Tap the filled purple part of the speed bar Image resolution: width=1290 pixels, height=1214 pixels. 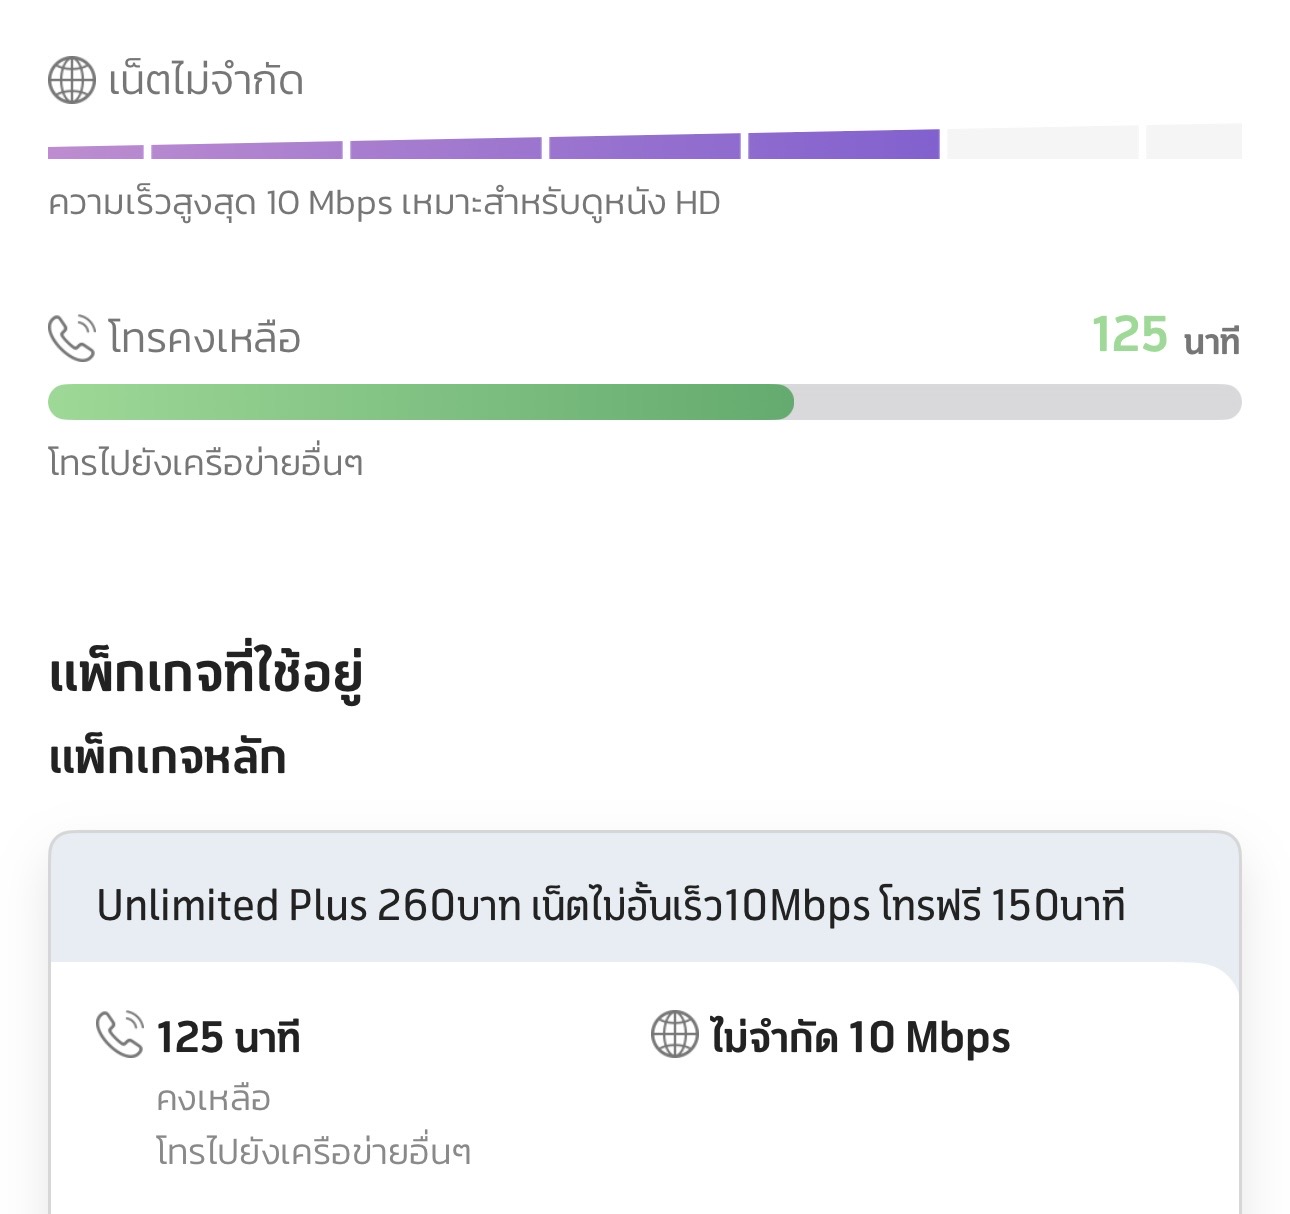click(494, 148)
